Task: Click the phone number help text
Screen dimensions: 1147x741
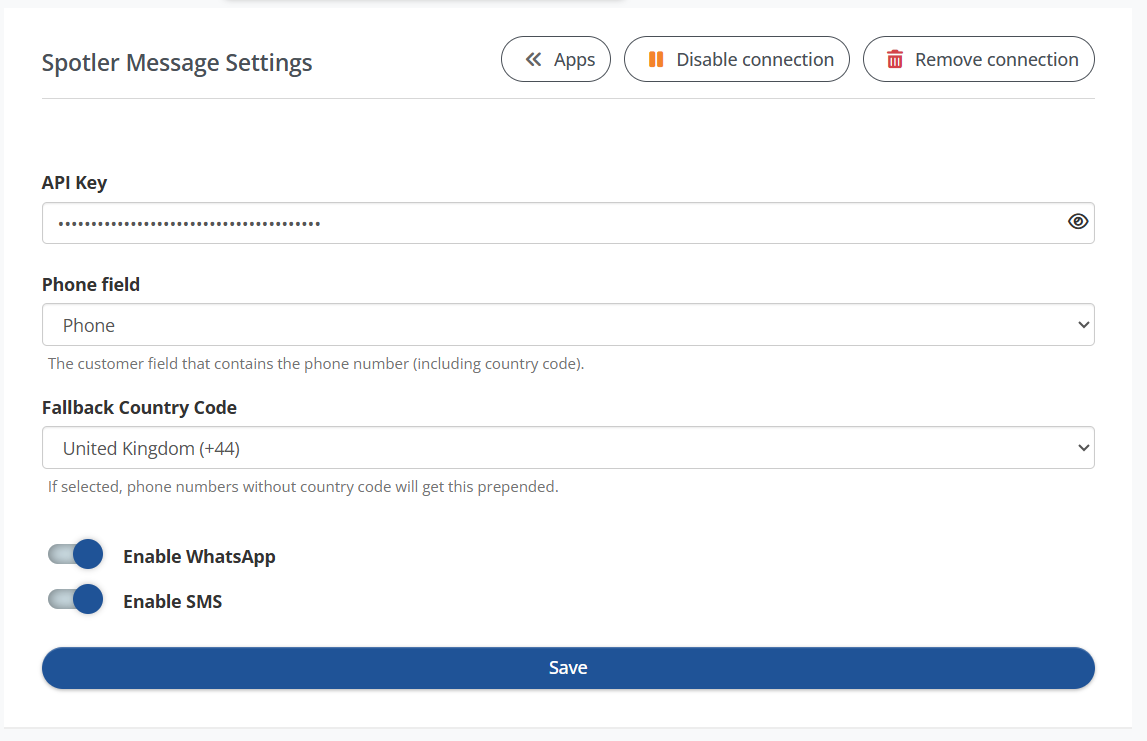Action: click(316, 364)
